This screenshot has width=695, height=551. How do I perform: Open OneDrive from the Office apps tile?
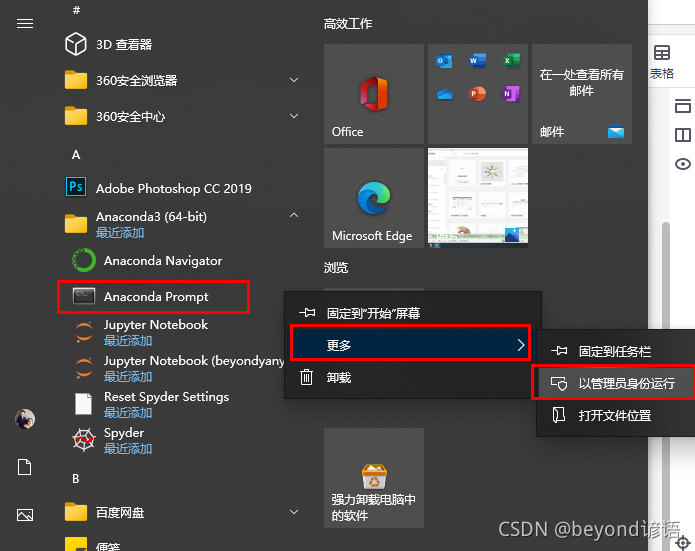point(445,94)
